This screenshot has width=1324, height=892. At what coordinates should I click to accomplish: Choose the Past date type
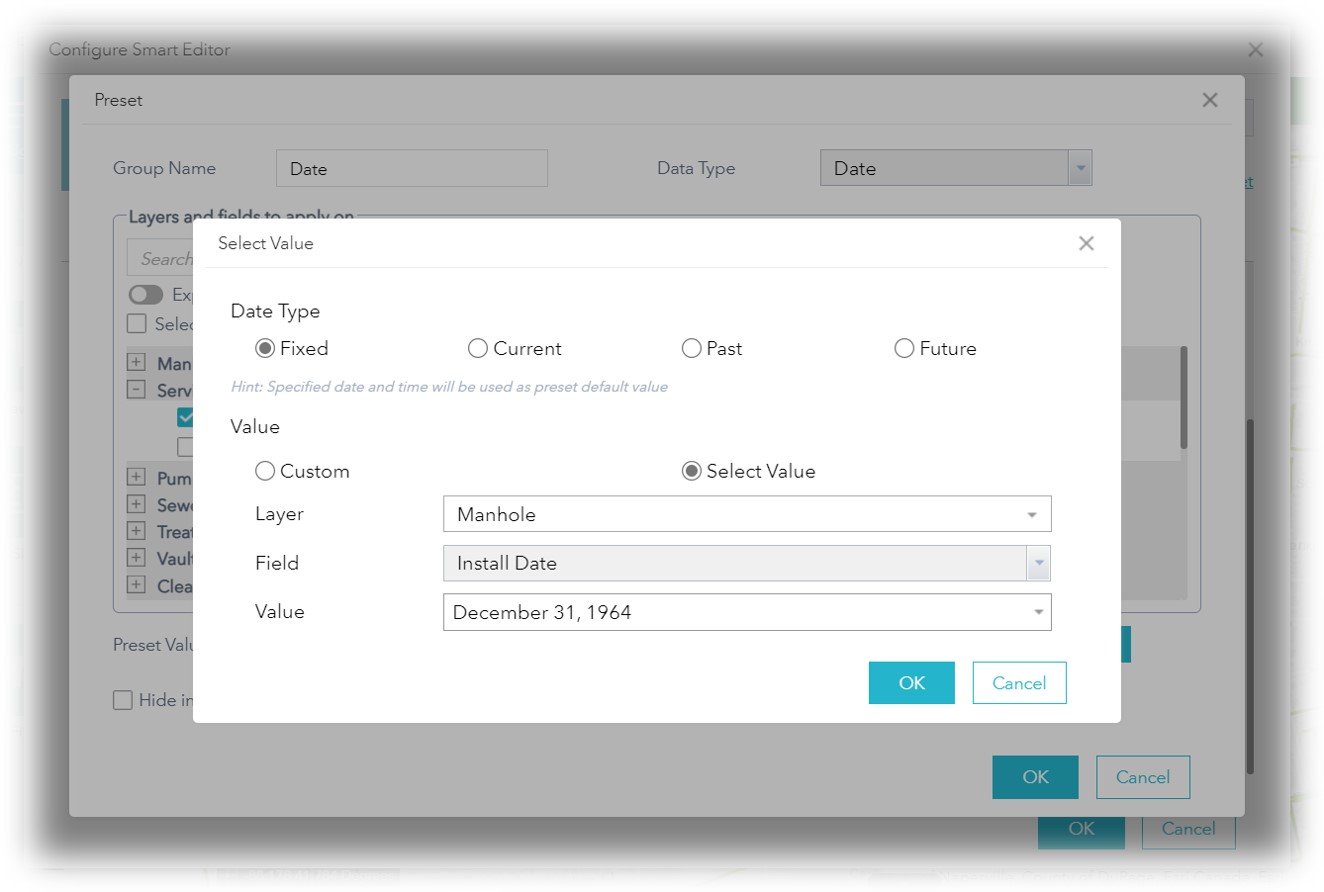click(x=691, y=348)
